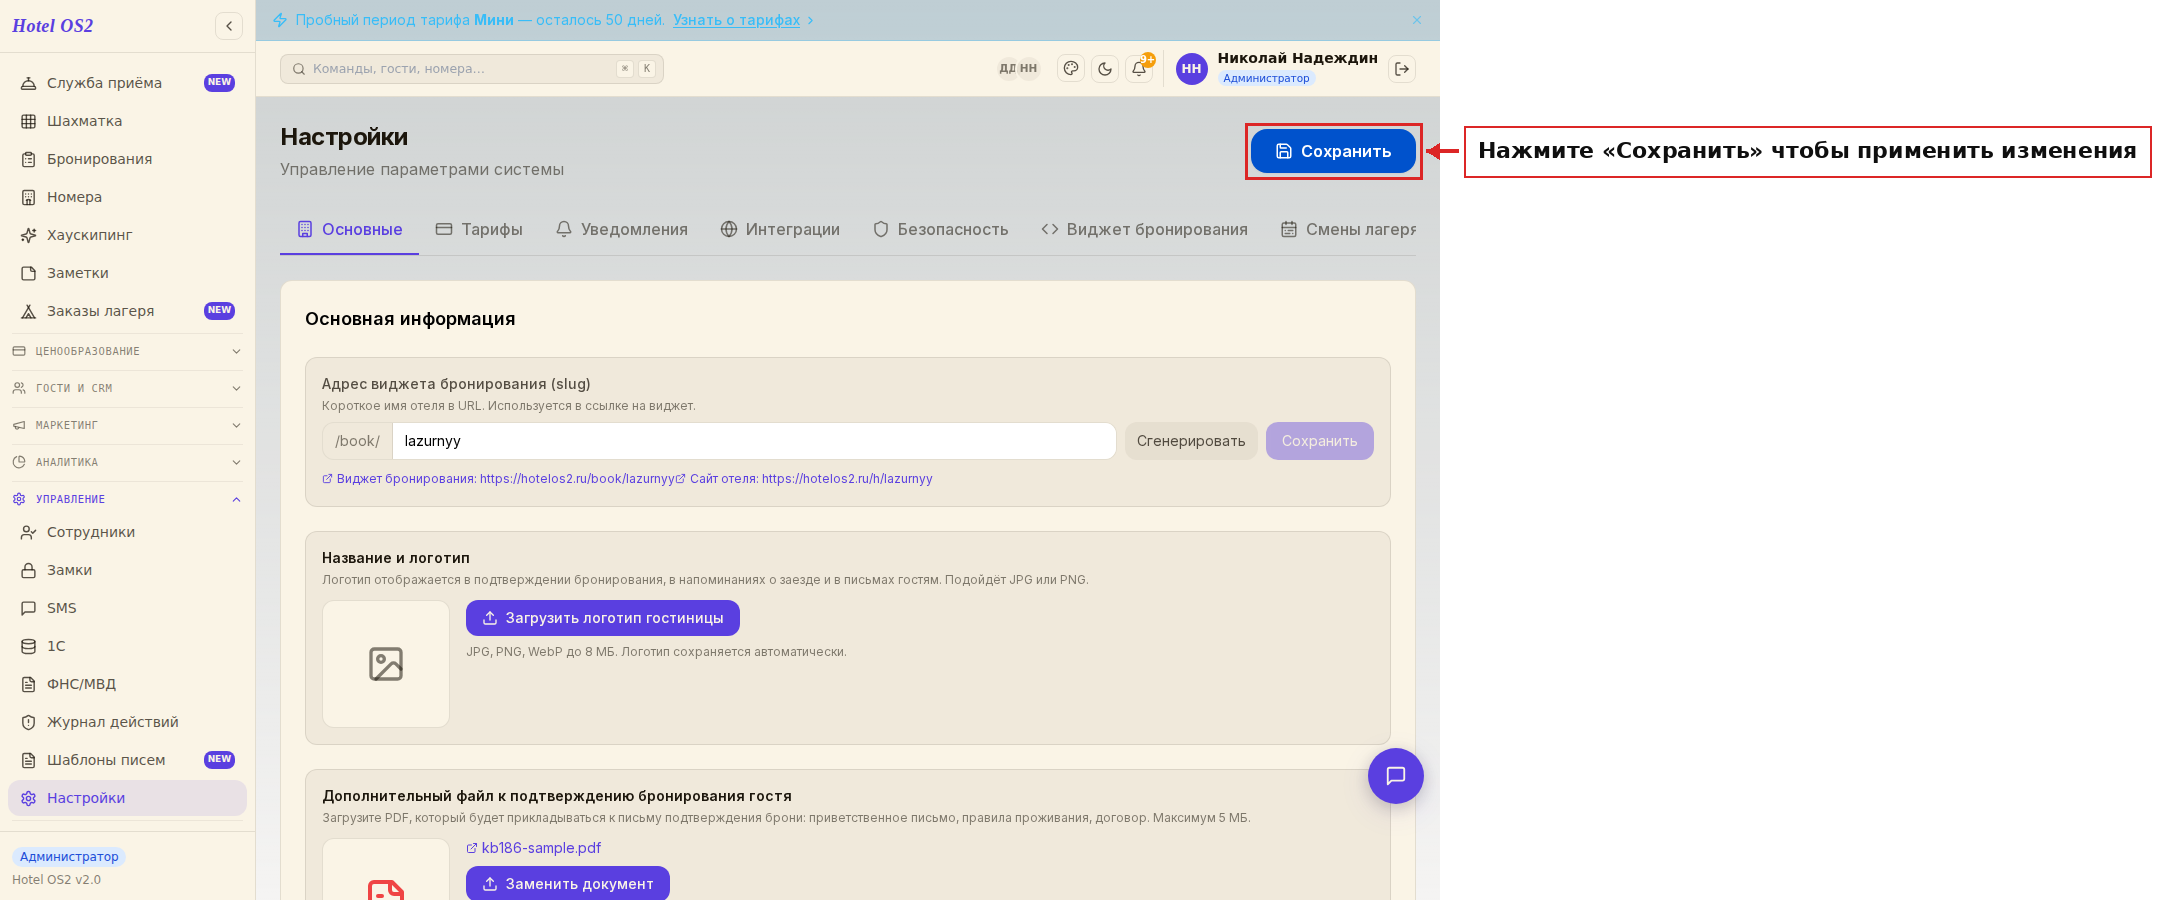Viewport: 2175px width, 900px height.
Task: Switch to the Безопасность tab
Action: (940, 229)
